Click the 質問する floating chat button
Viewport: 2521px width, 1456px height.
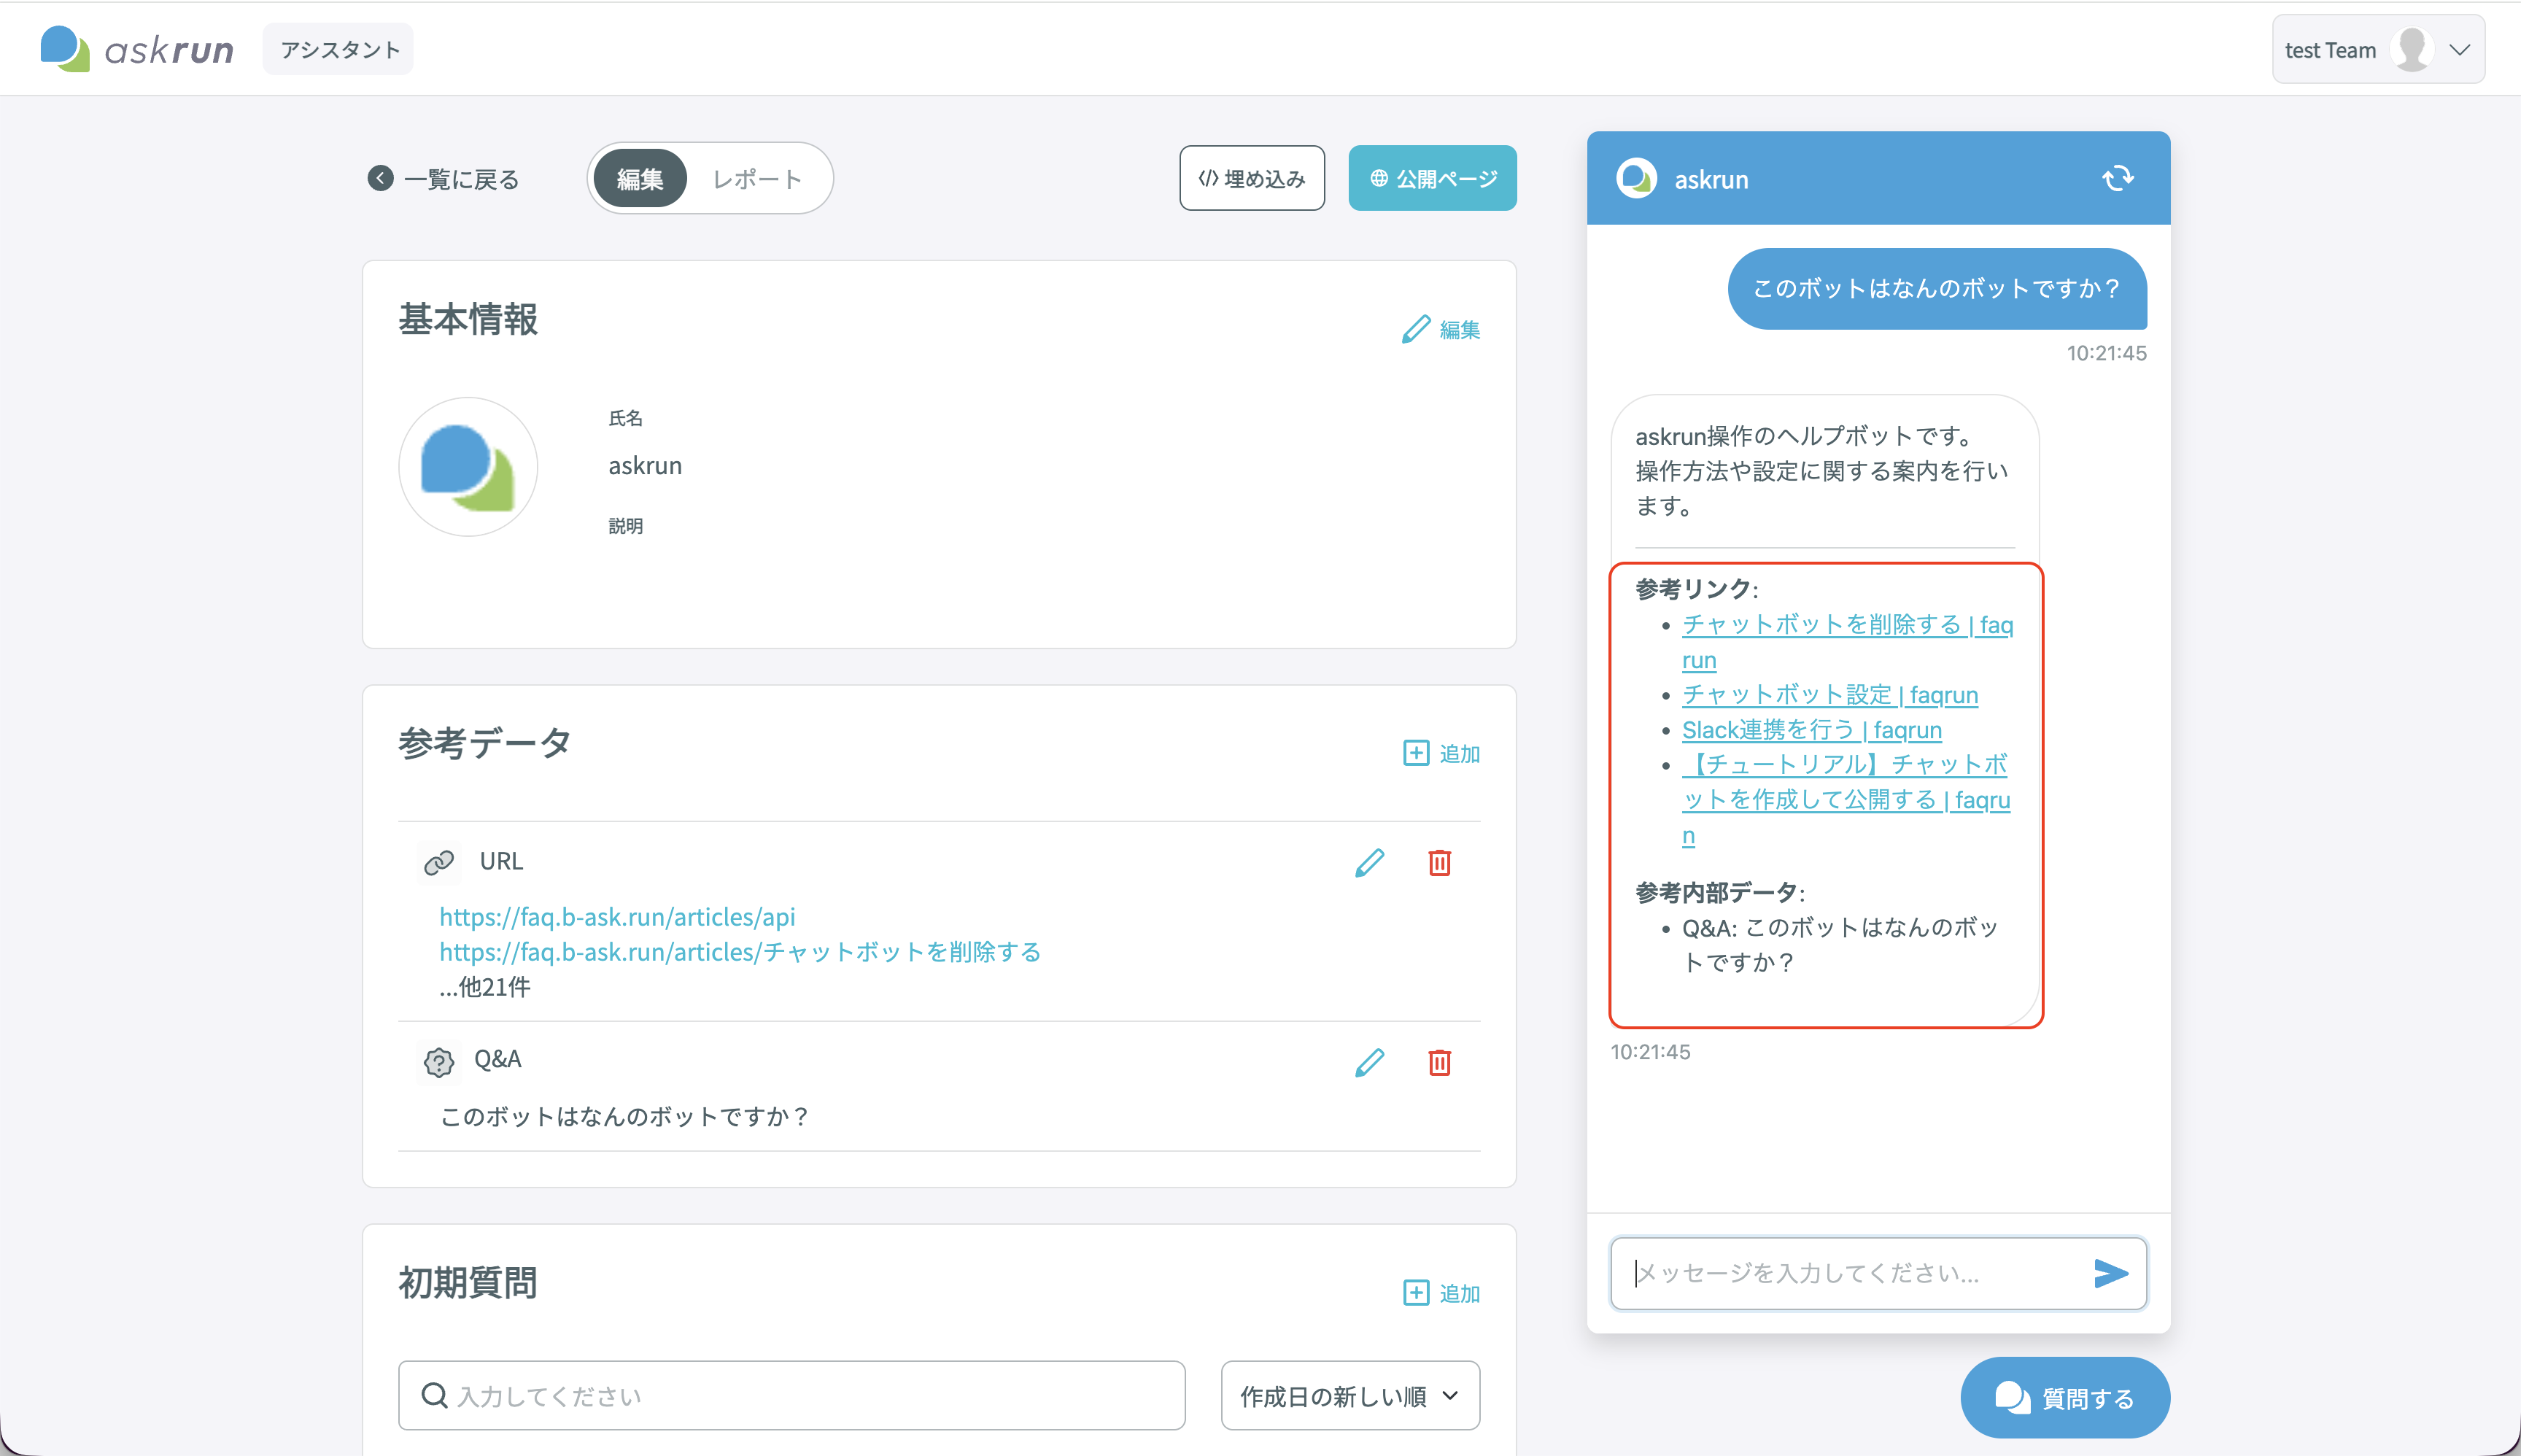click(2064, 1398)
